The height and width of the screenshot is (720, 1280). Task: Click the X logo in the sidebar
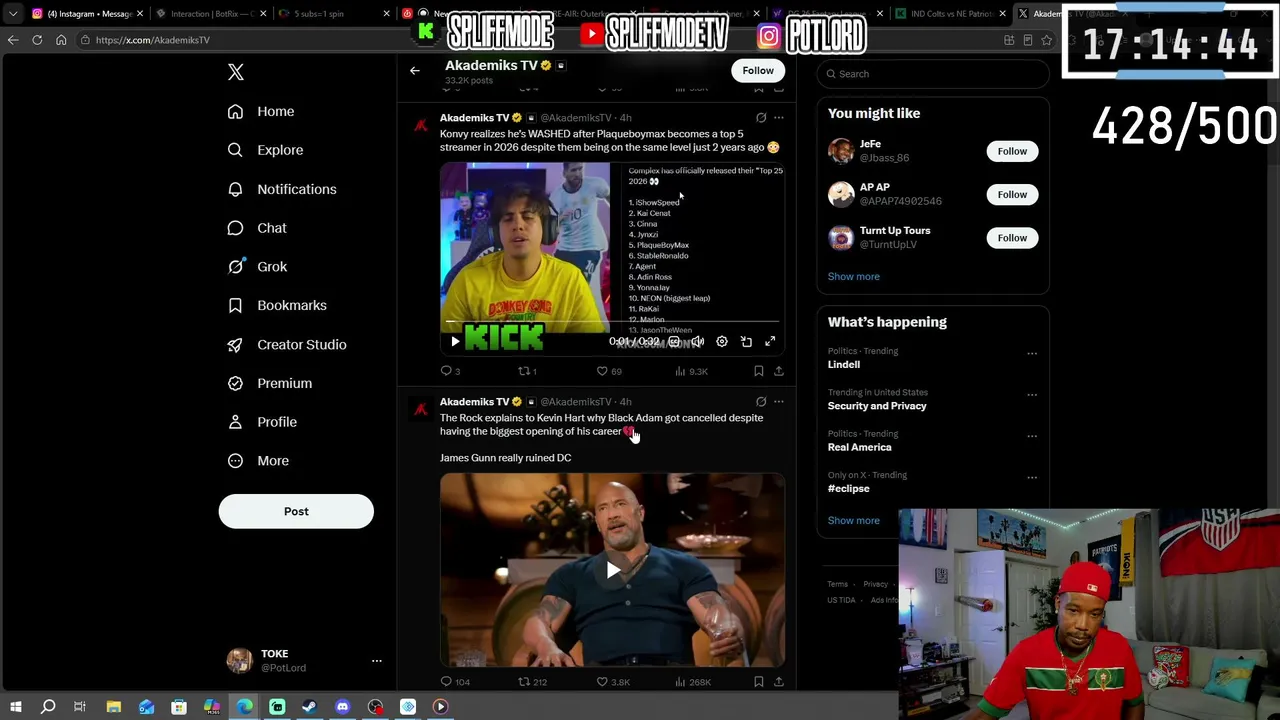click(x=236, y=72)
